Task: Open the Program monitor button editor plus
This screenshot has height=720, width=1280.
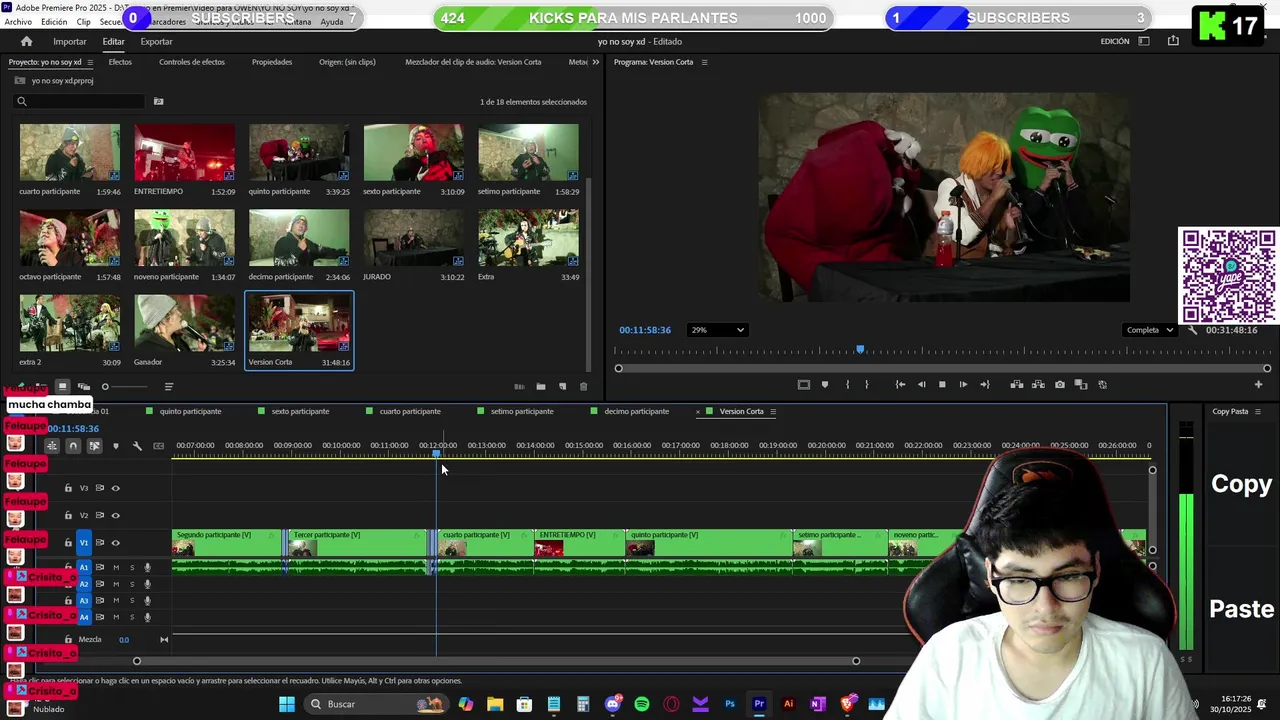Action: point(1258,385)
